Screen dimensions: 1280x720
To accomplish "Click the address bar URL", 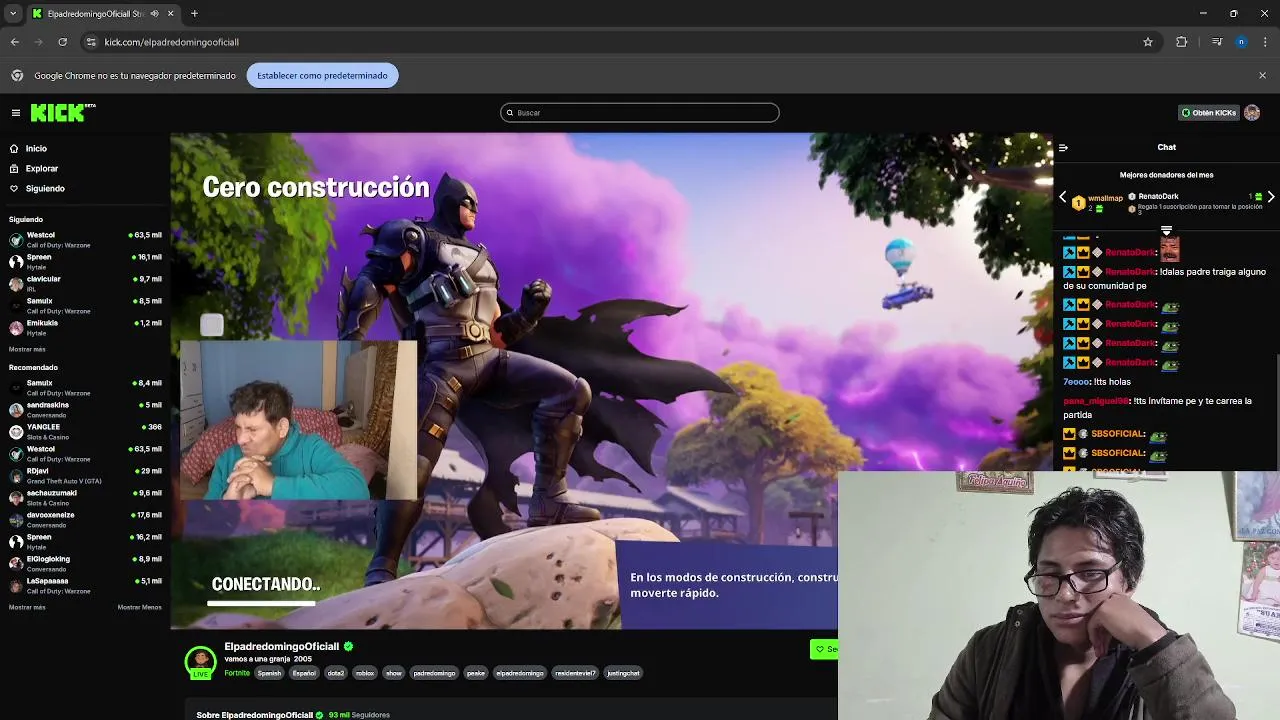I will click(171, 42).
